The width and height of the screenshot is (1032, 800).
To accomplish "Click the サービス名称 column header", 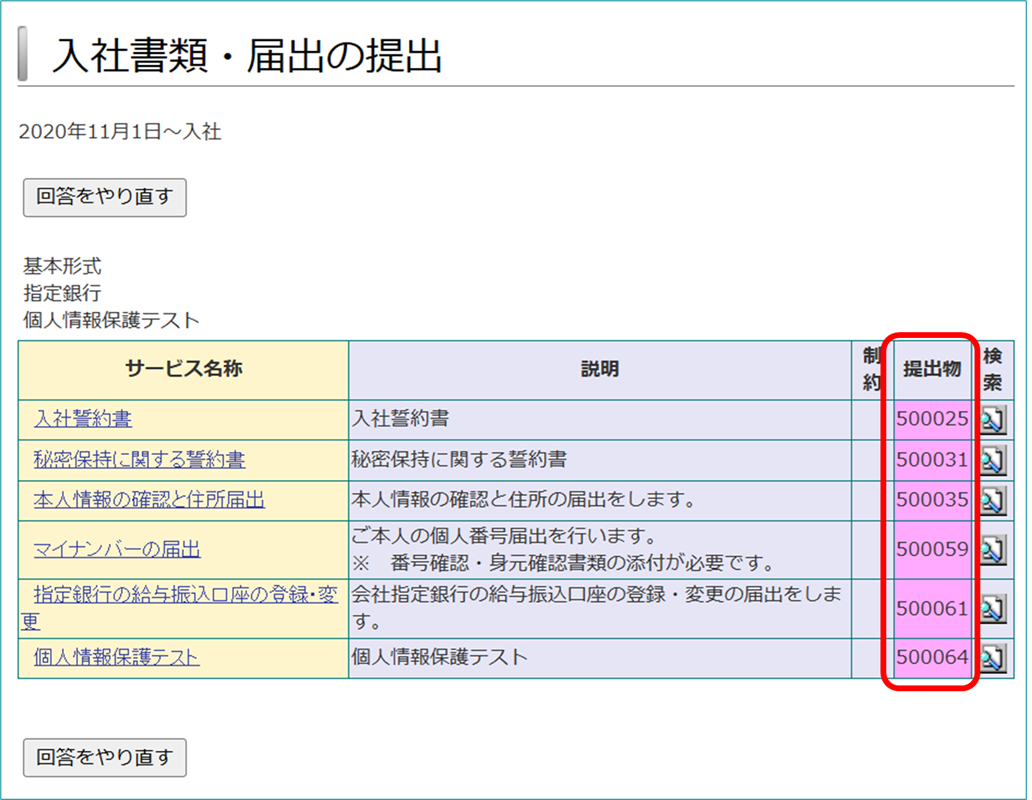I will tap(183, 369).
